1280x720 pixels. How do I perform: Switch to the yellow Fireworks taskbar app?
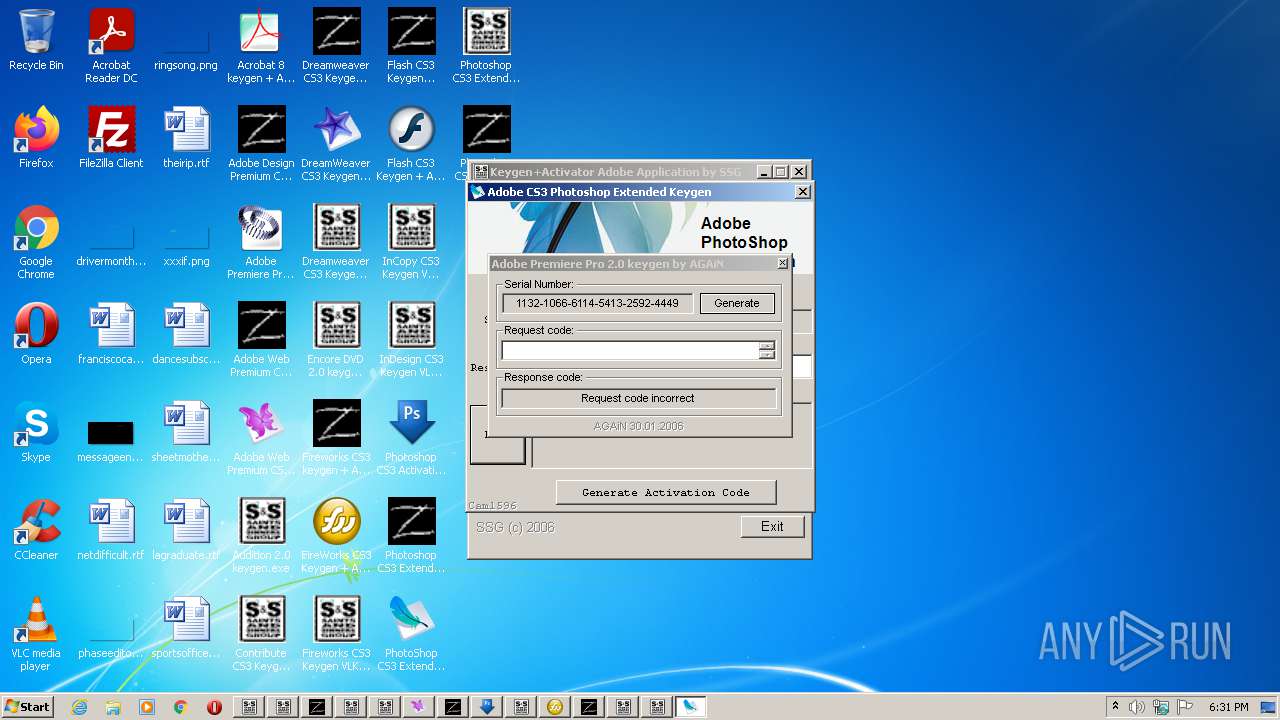coord(555,707)
